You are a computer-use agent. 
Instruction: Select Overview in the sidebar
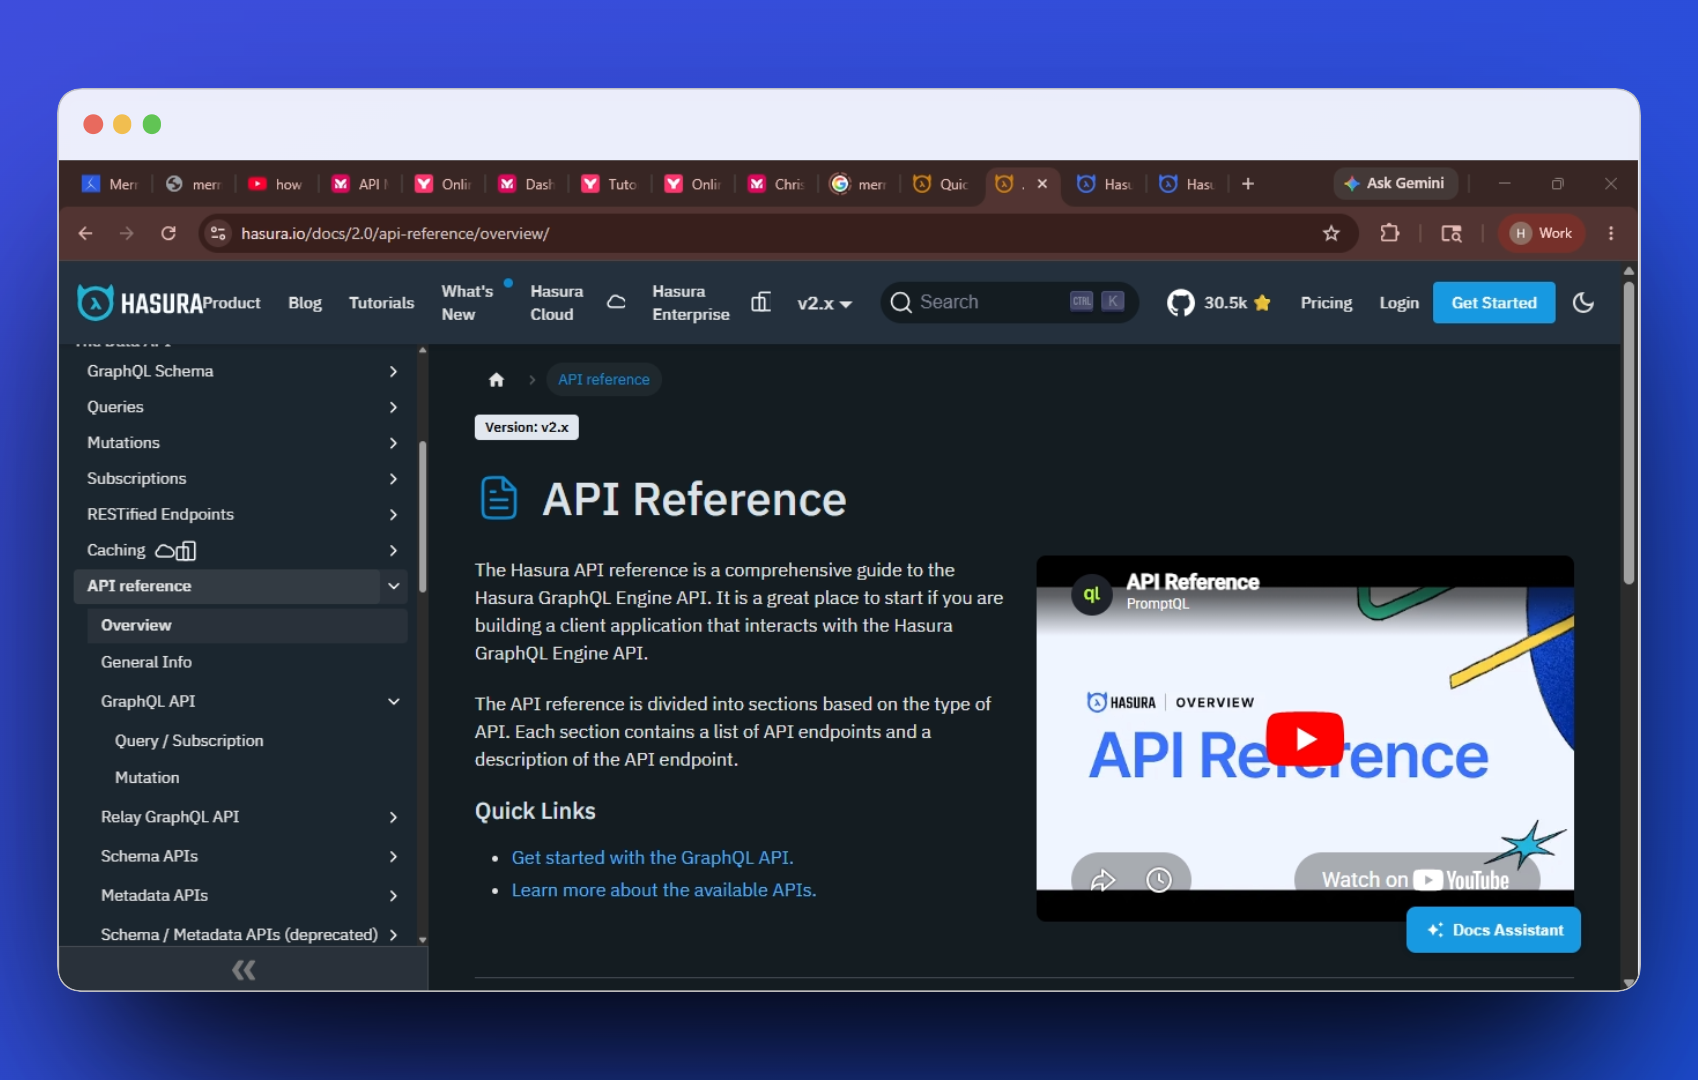point(247,625)
